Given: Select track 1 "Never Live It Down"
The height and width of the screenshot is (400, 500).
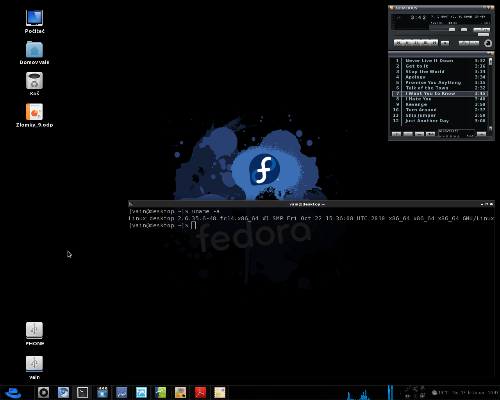Looking at the screenshot, I should [440, 61].
